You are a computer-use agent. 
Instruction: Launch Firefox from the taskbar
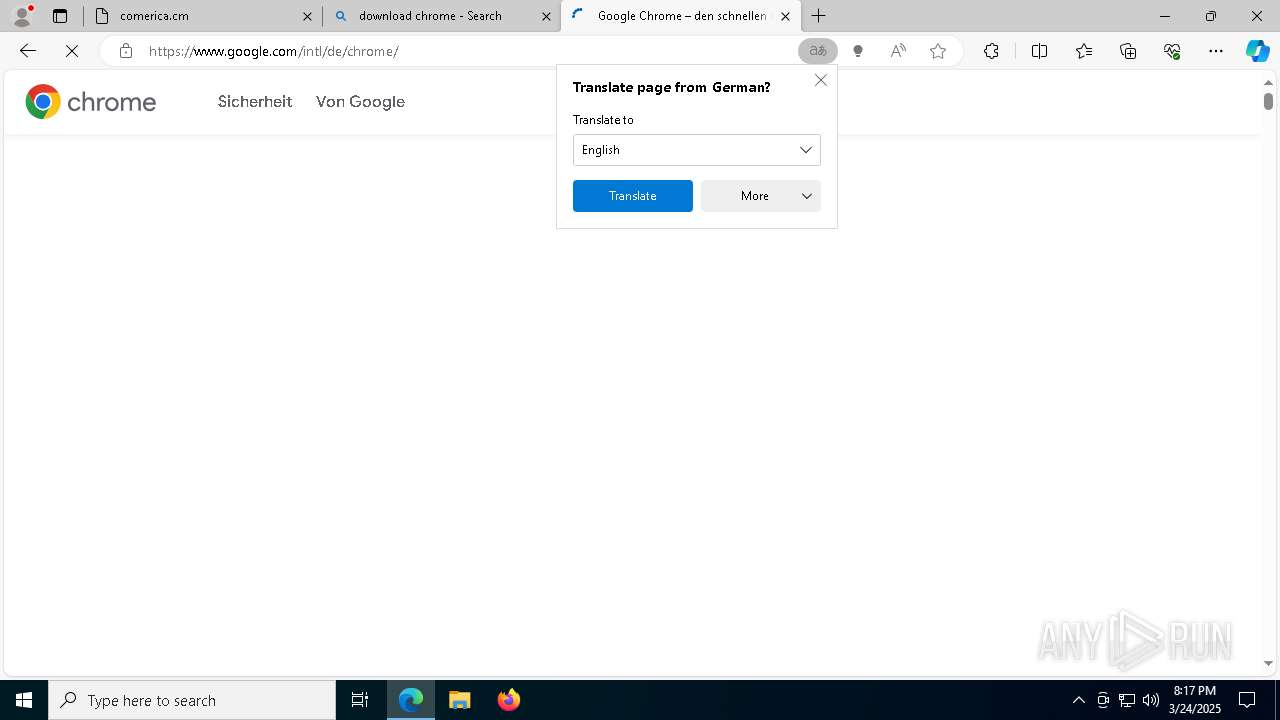509,700
